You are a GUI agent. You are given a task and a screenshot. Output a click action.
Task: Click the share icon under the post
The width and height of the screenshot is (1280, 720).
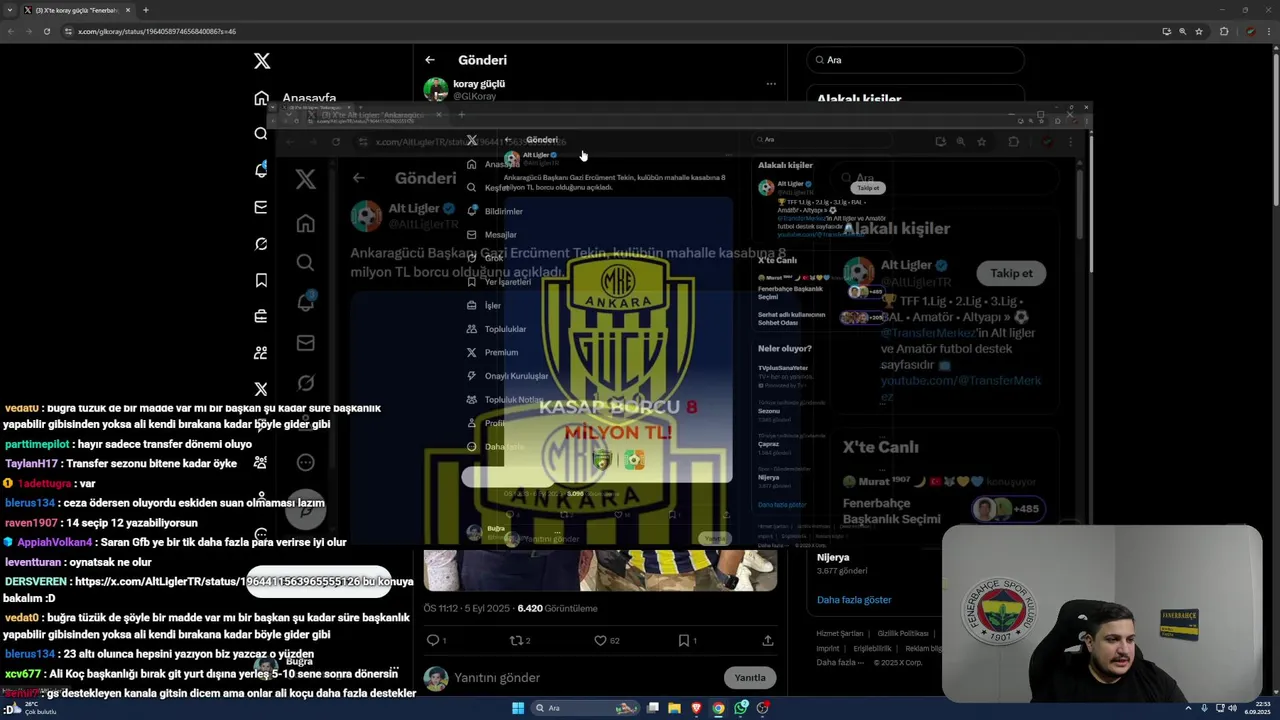768,640
